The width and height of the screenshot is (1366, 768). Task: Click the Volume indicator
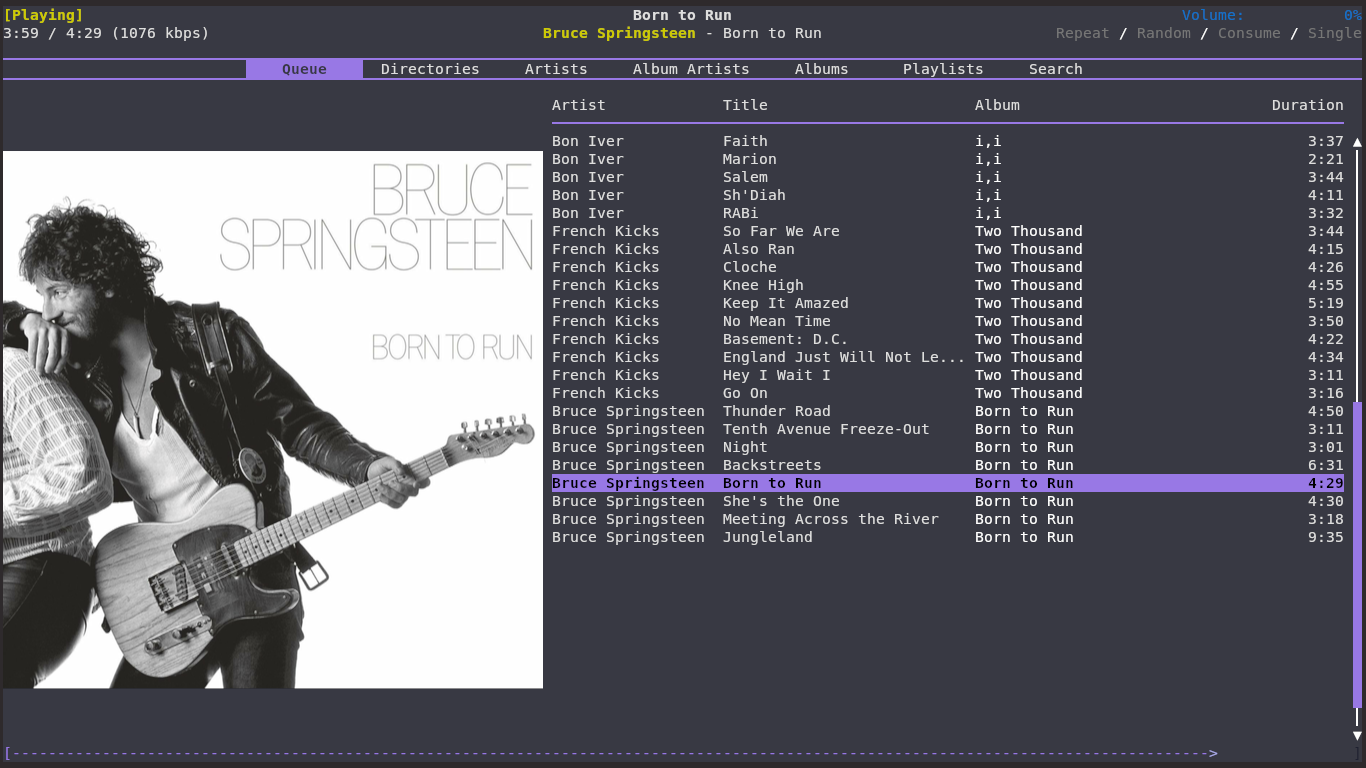point(1272,15)
